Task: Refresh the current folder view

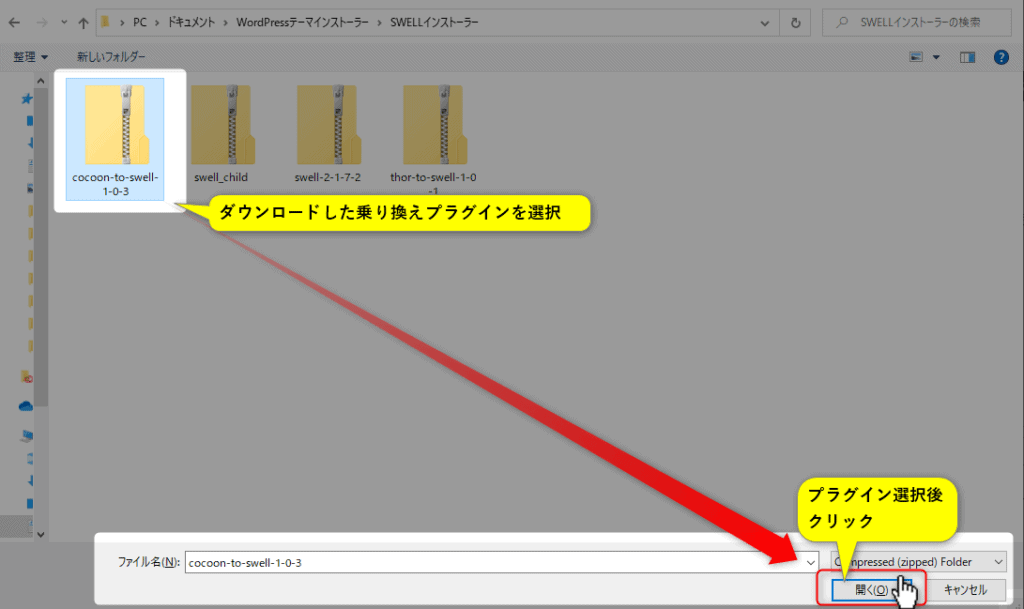Action: tap(795, 23)
